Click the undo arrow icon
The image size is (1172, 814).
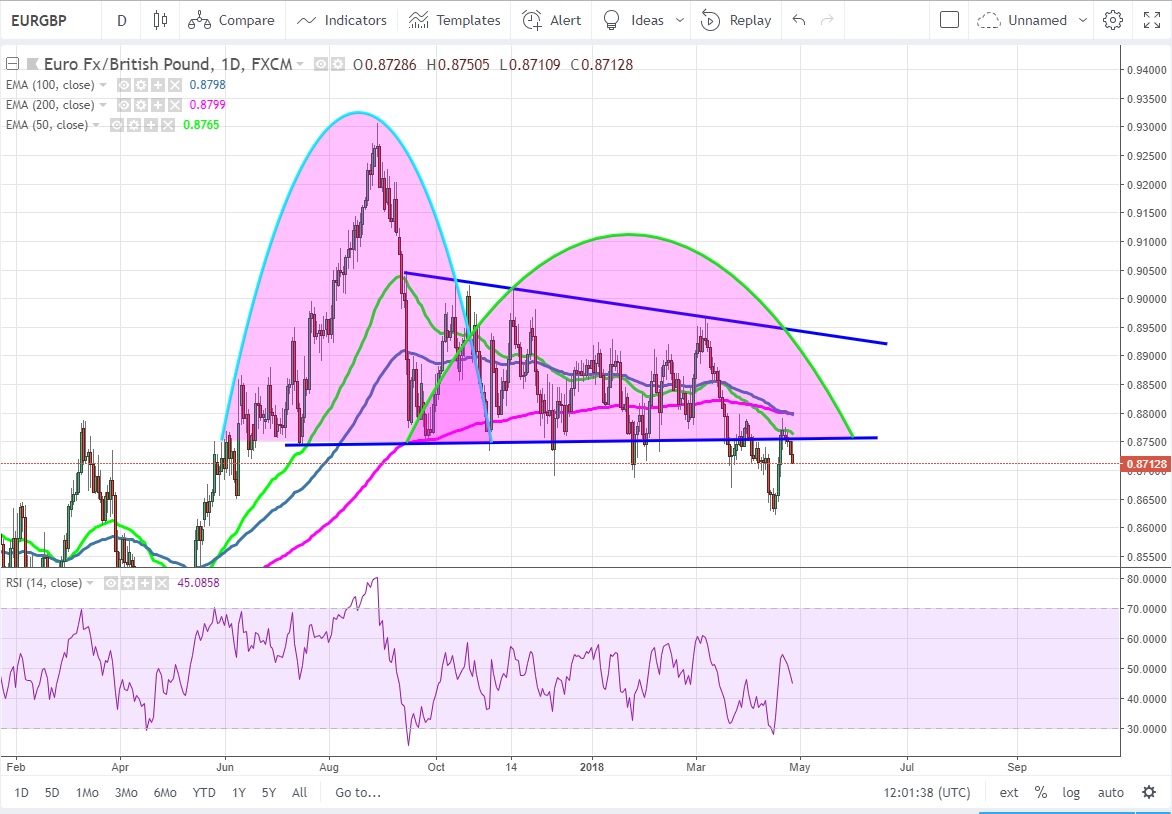pyautogui.click(x=798, y=20)
